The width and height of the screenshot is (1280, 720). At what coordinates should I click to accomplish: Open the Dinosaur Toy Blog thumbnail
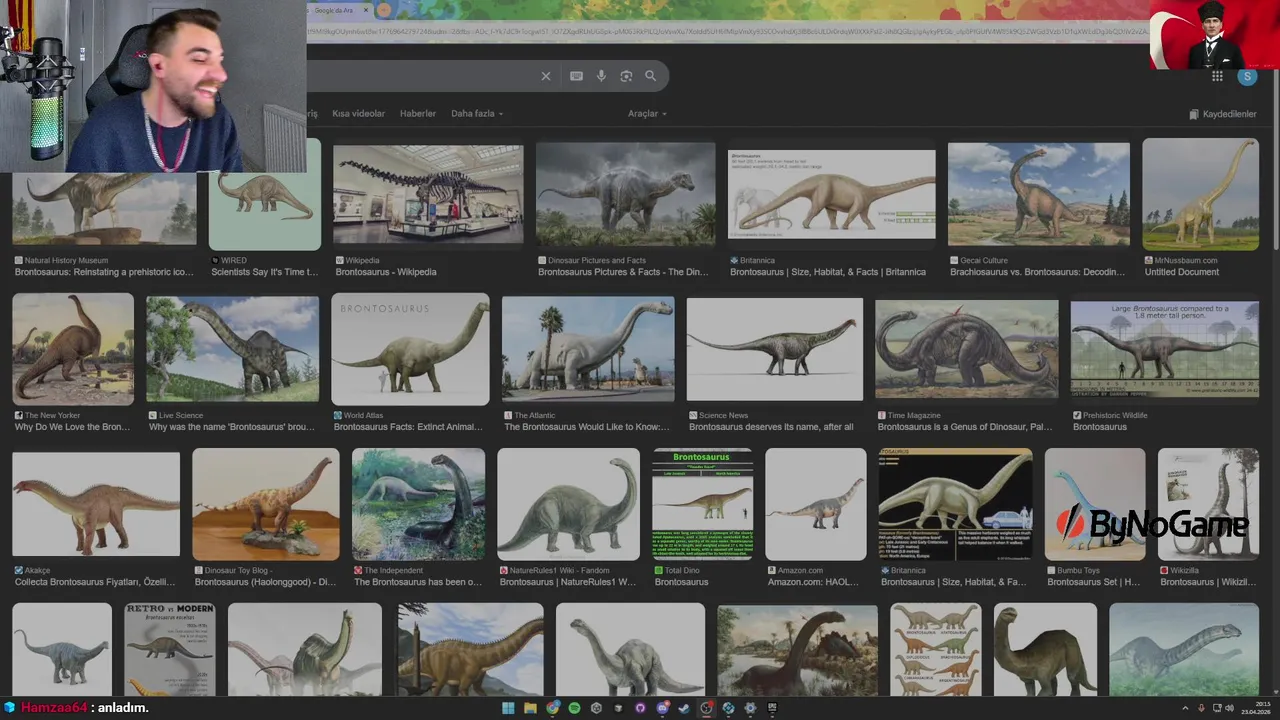(266, 504)
